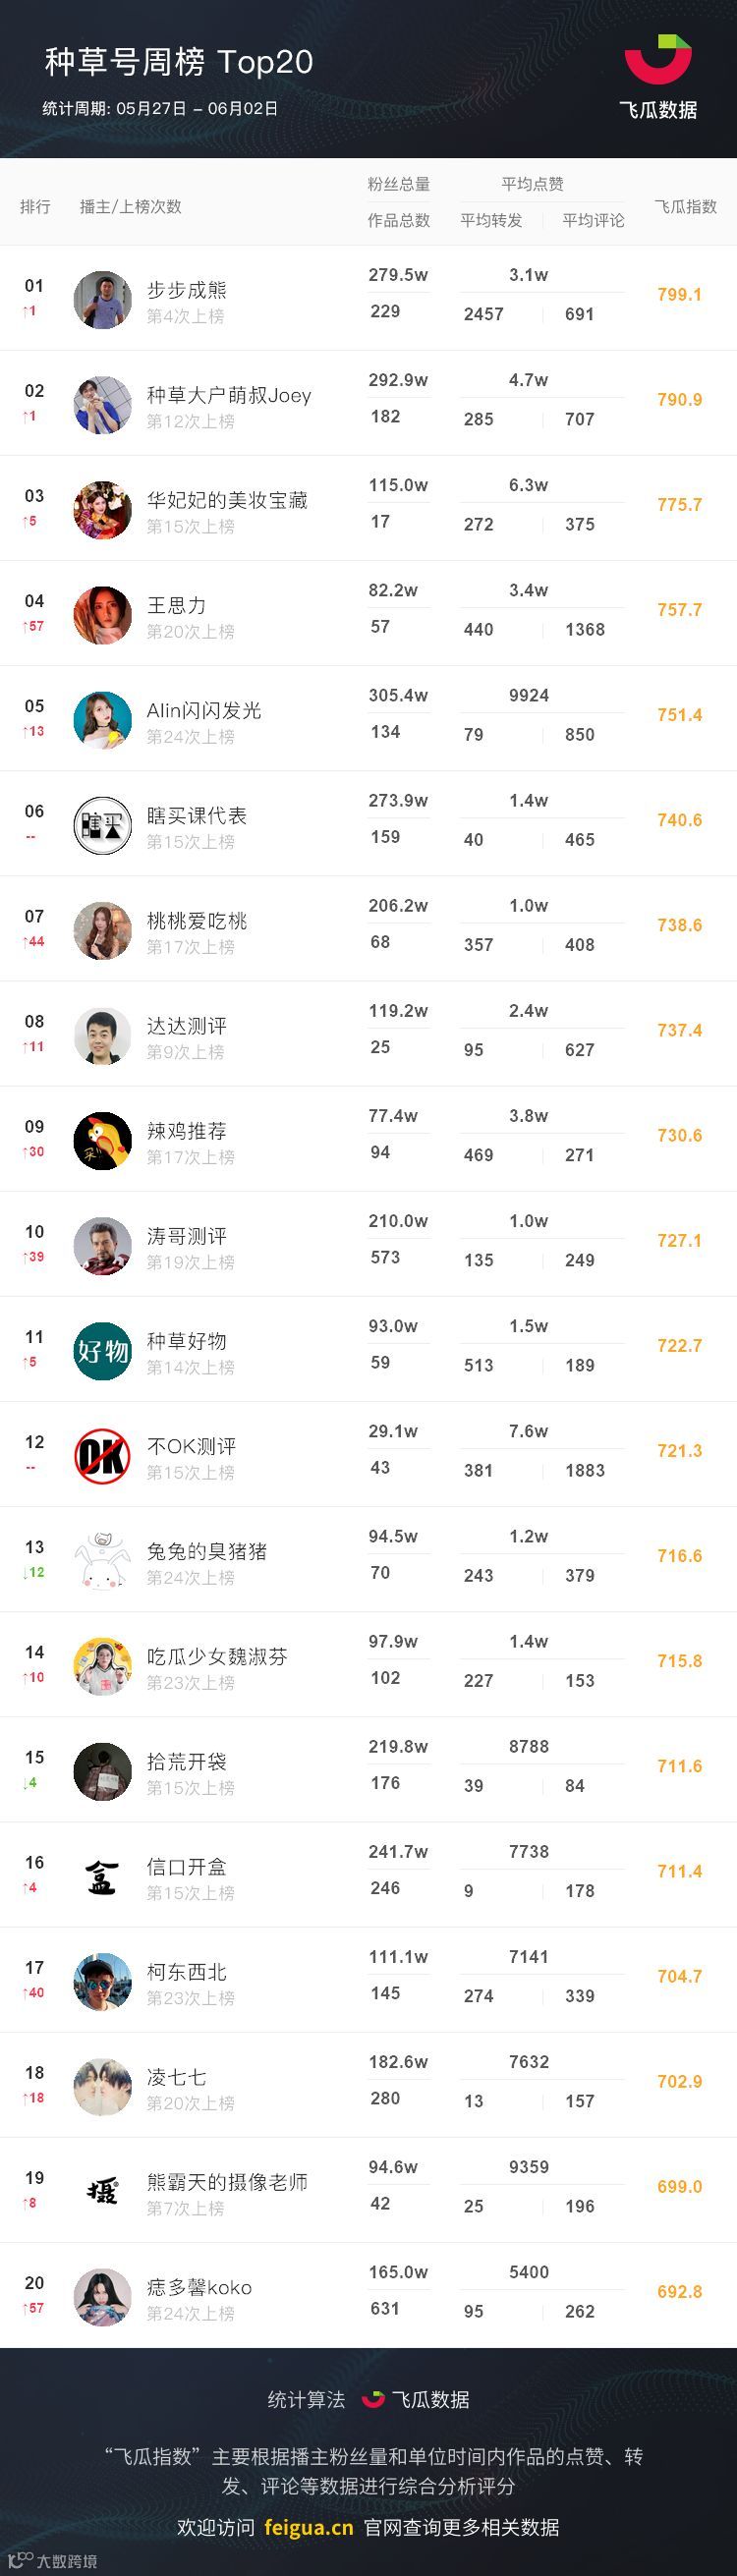
Task: Click the small 飞瓜数据 footer logo icon
Action: (373, 2399)
